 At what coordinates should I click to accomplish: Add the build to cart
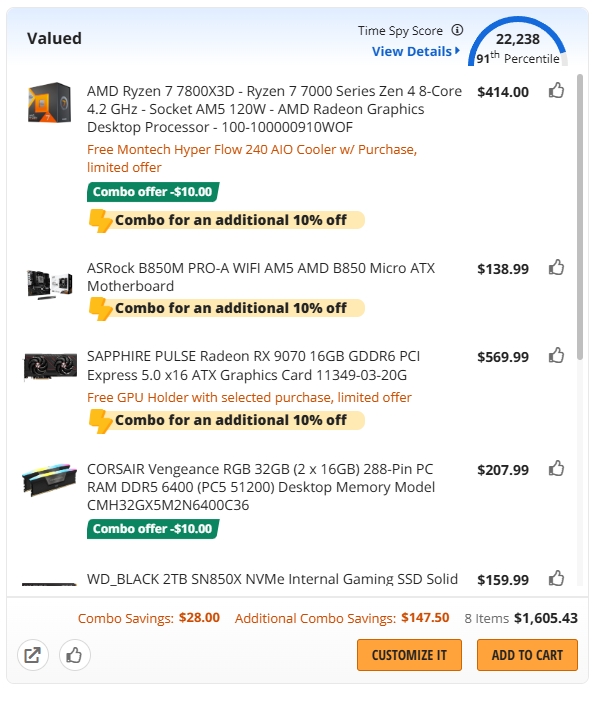pyautogui.click(x=527, y=655)
